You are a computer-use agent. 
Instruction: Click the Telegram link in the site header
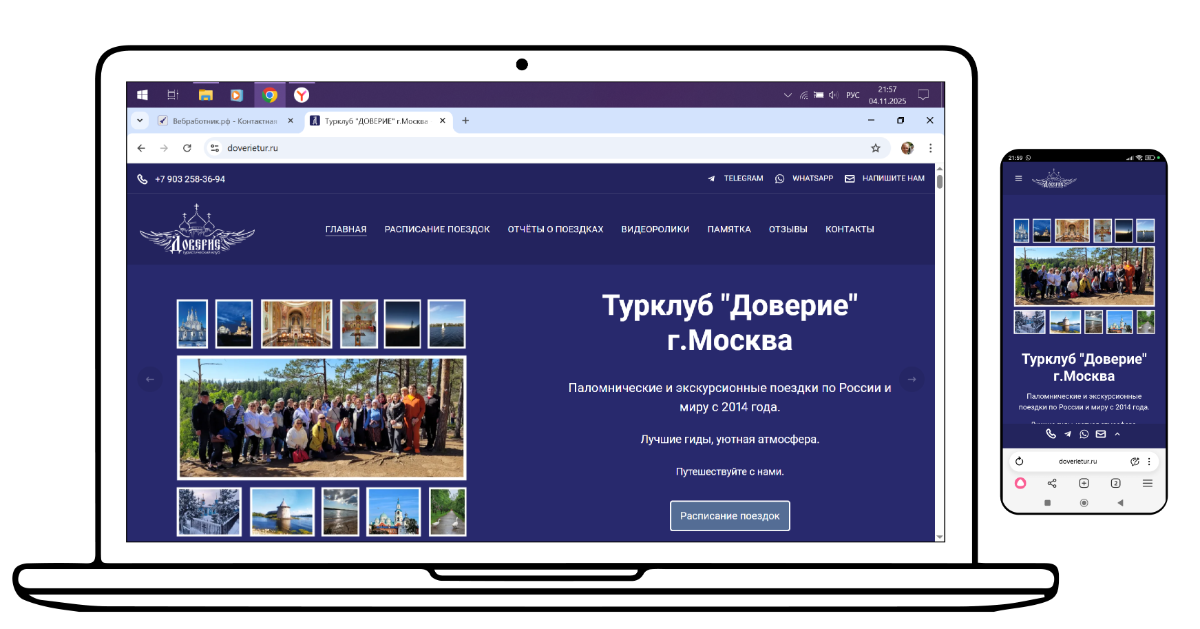click(735, 179)
